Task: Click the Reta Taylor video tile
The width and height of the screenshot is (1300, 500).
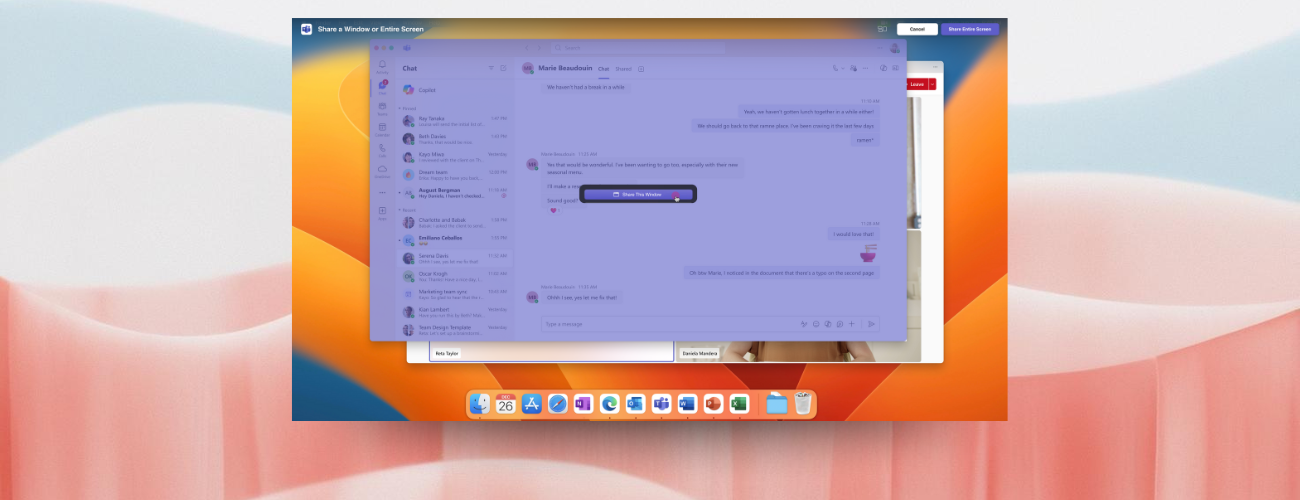Action: [x=552, y=351]
